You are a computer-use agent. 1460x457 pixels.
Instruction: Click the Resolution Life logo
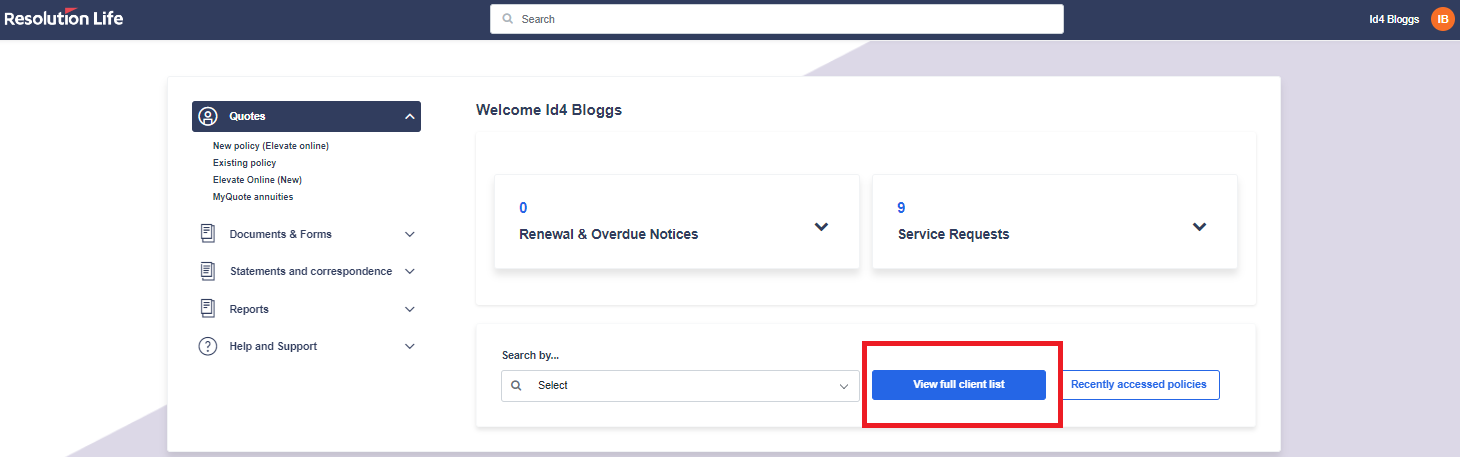(x=64, y=17)
